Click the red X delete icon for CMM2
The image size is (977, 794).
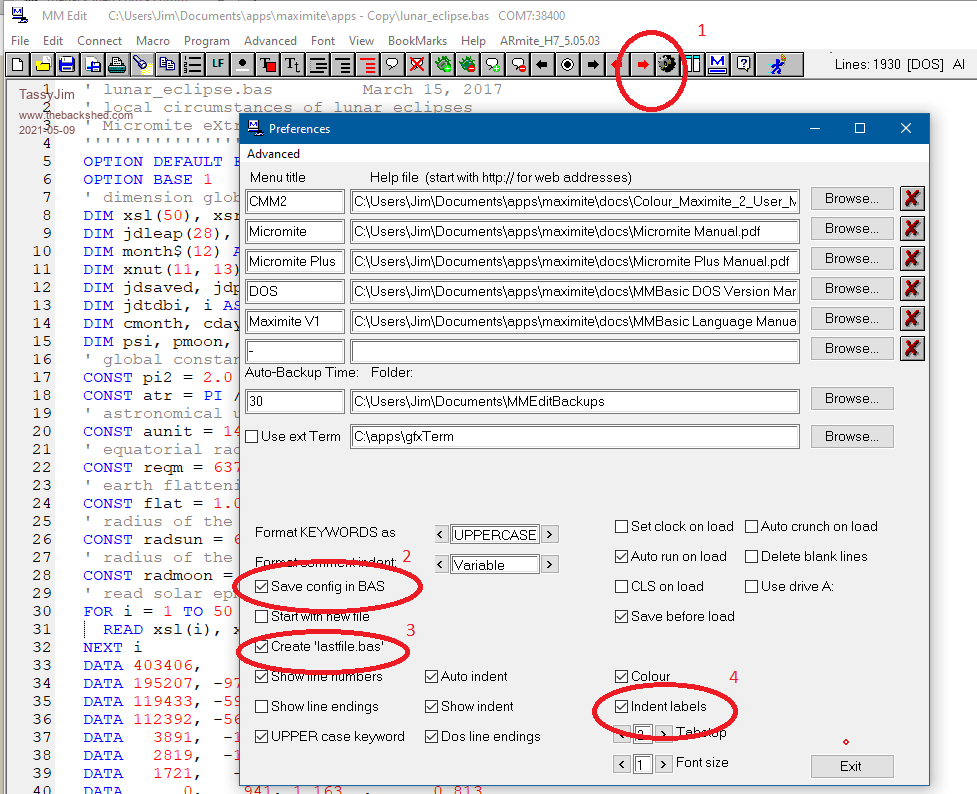click(x=911, y=199)
